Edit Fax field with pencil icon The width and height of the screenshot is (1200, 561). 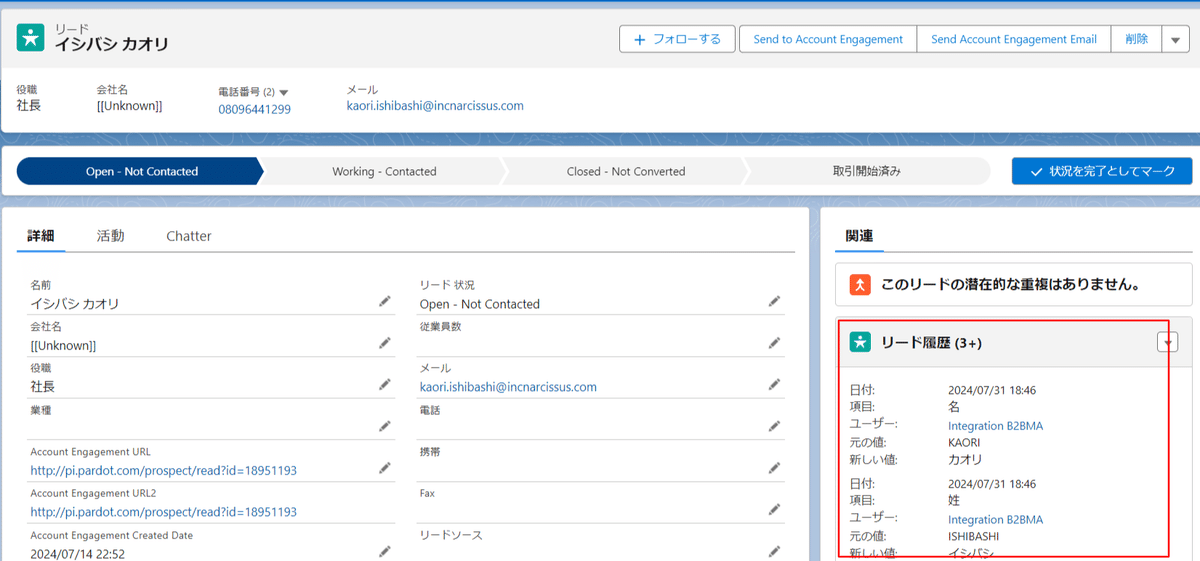click(774, 509)
